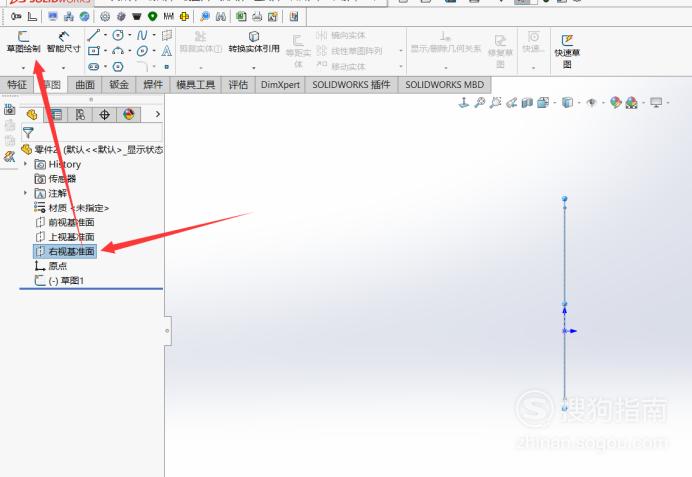Select the Line sketch tool
This screenshot has height=477, width=692.
[x=94, y=35]
